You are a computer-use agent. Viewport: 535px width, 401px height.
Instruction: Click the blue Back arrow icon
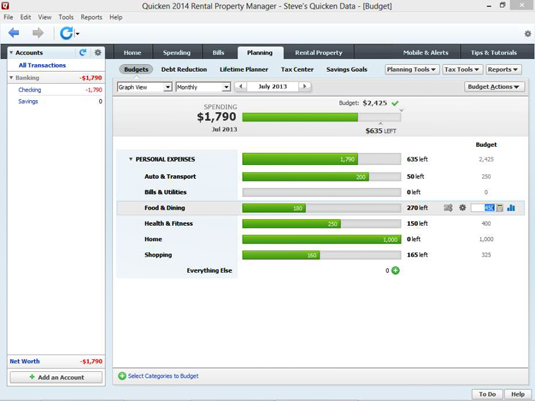(14, 33)
